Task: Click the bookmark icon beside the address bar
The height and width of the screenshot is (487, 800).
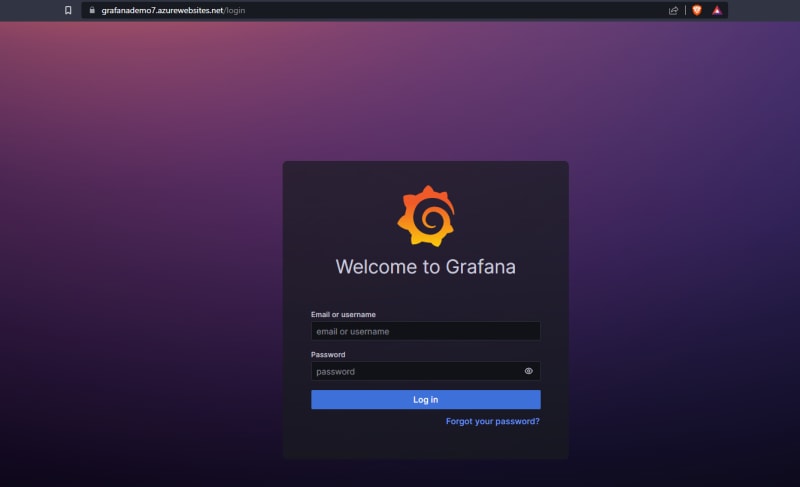Action: (68, 10)
